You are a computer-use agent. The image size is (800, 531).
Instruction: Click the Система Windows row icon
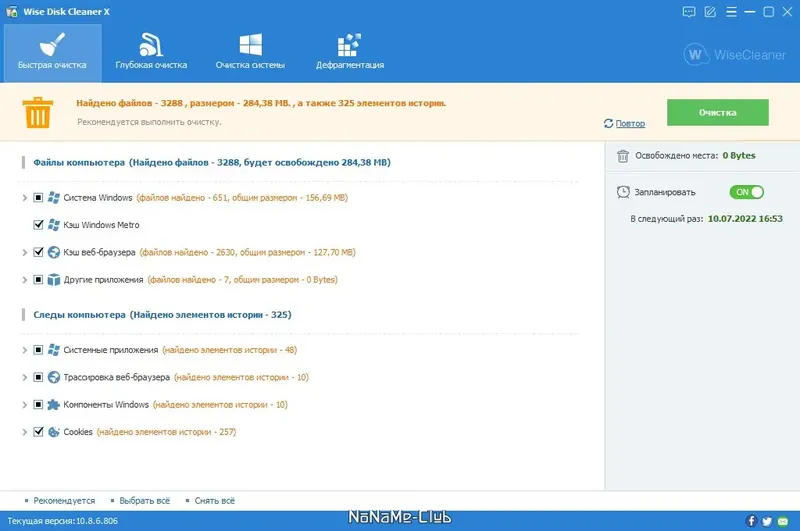pyautogui.click(x=54, y=197)
